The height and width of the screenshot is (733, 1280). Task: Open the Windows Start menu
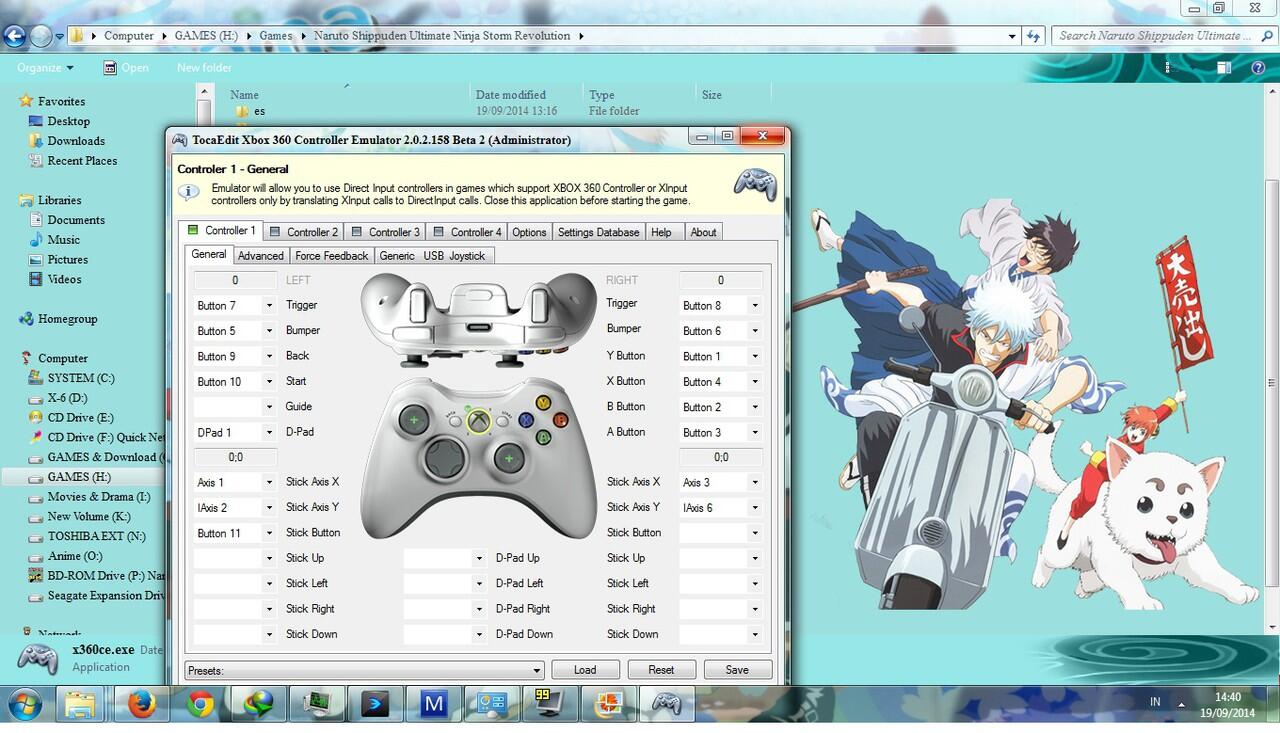point(25,704)
